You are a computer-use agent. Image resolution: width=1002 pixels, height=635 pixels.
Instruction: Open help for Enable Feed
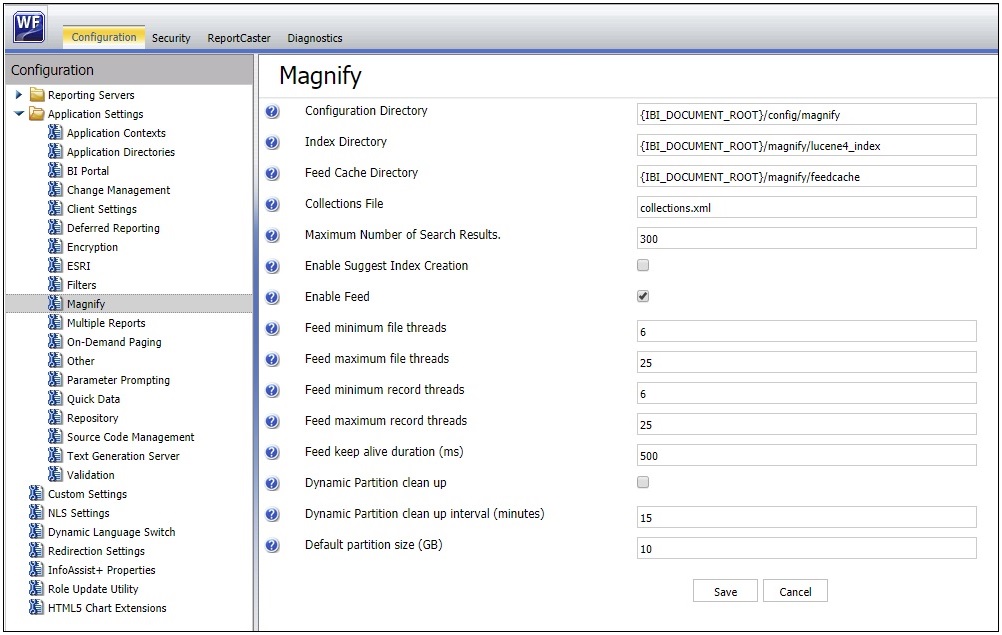272,298
